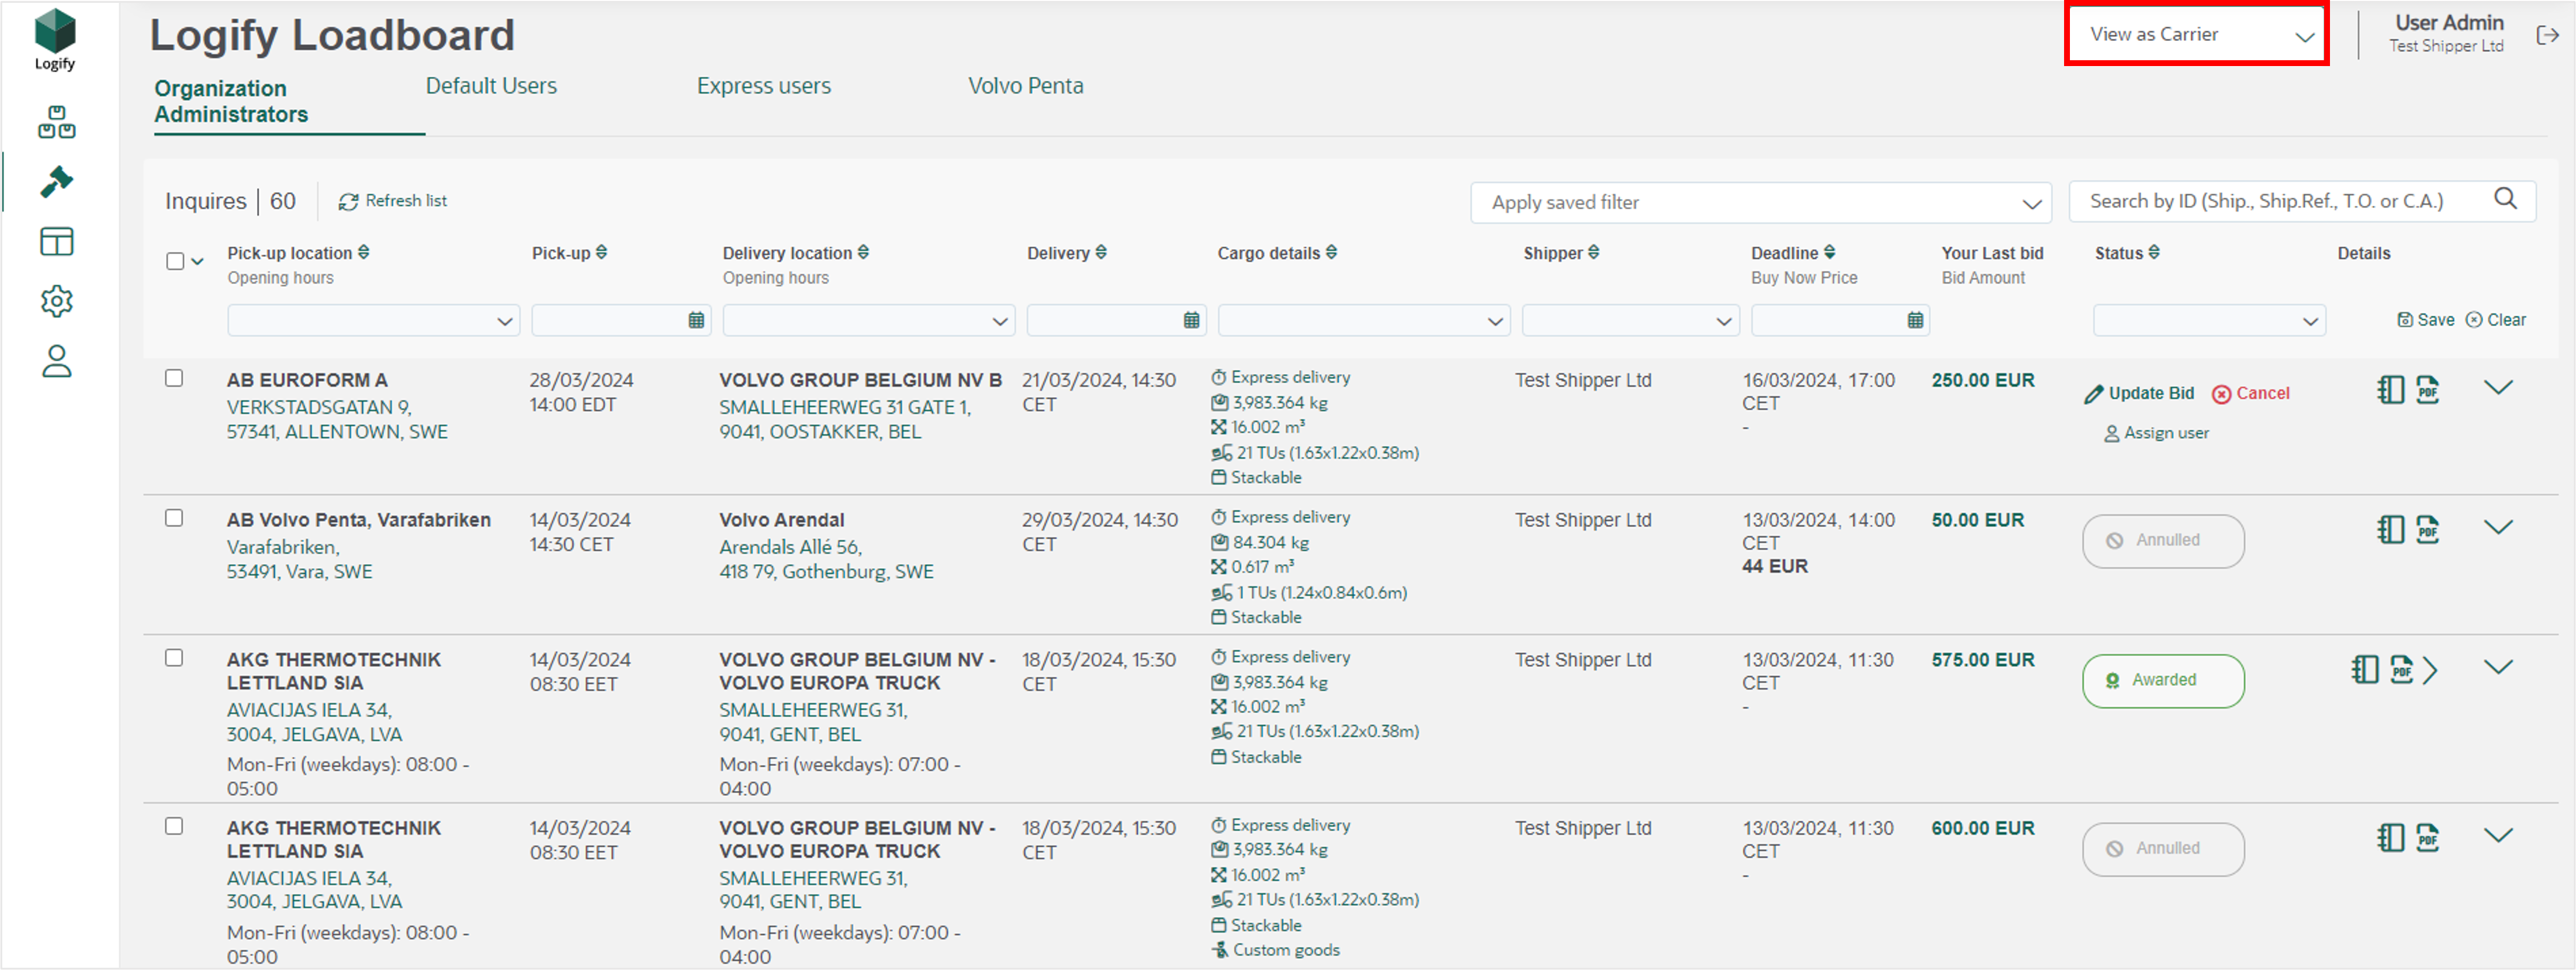Screen dimensions: 2576x970
Task: Open the Apply saved filter dropdown
Action: pos(1761,202)
